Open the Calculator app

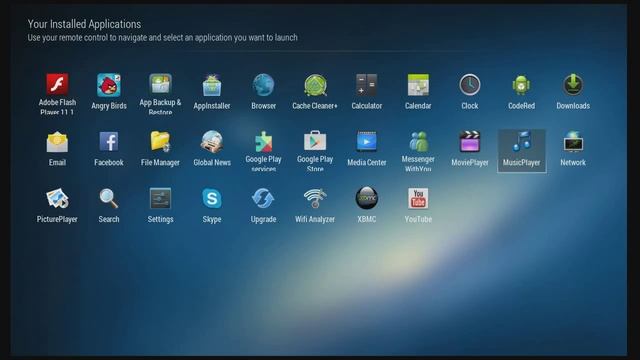[x=367, y=92]
